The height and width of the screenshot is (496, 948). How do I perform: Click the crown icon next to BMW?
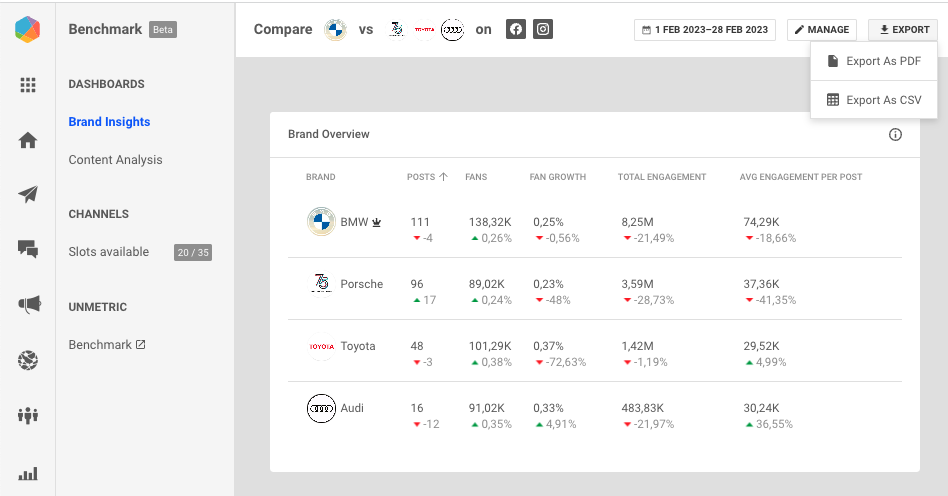pos(377,222)
